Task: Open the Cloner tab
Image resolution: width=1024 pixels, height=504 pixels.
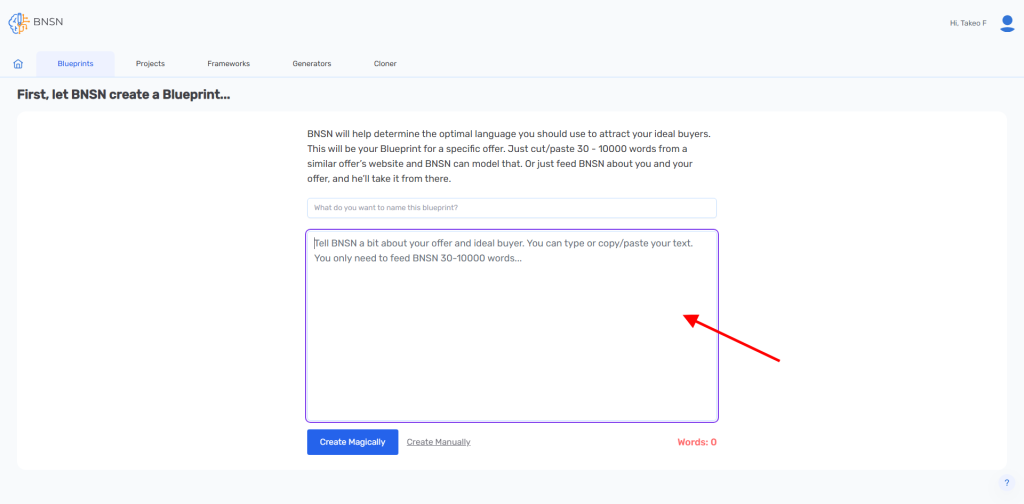Action: [x=385, y=64]
